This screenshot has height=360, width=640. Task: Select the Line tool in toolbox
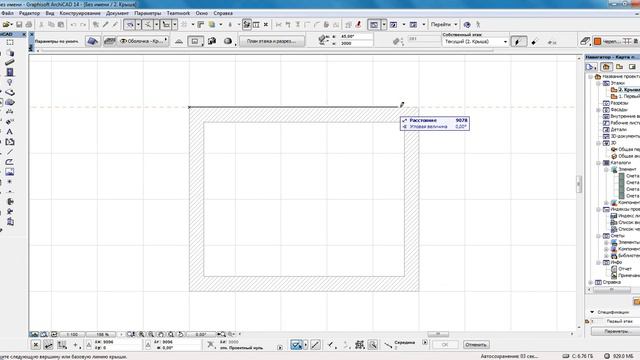[10, 152]
